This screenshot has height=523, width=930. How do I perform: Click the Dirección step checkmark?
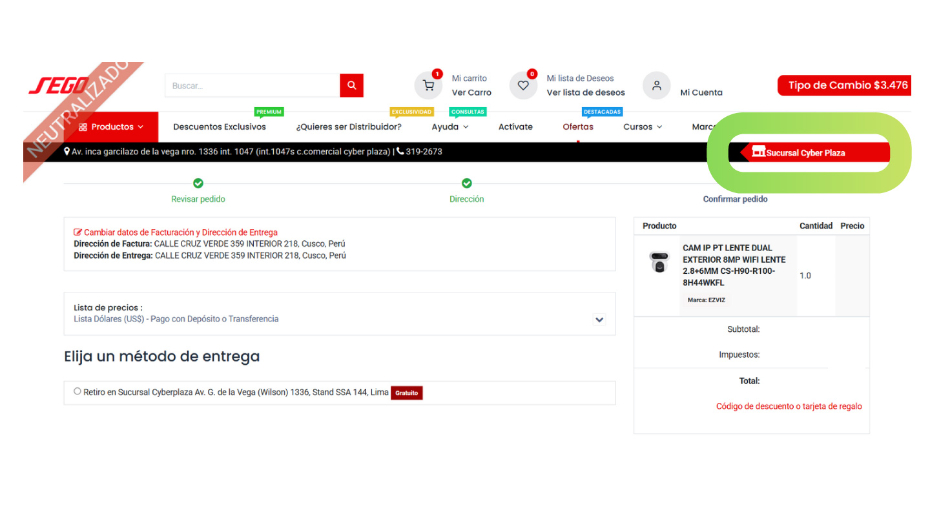[x=466, y=183]
